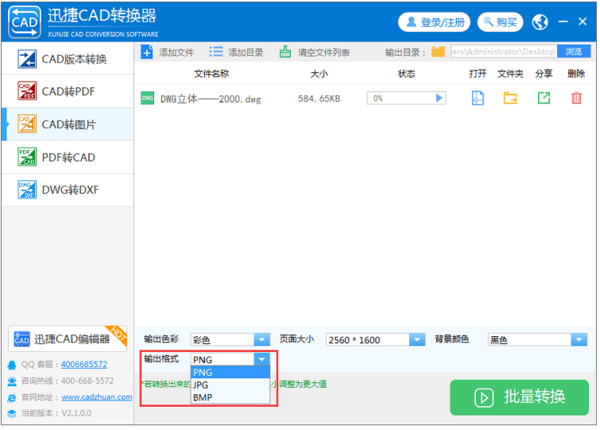This screenshot has height=430, width=600.
Task: Select file DWG立体——2000.dwg
Action: coord(210,99)
